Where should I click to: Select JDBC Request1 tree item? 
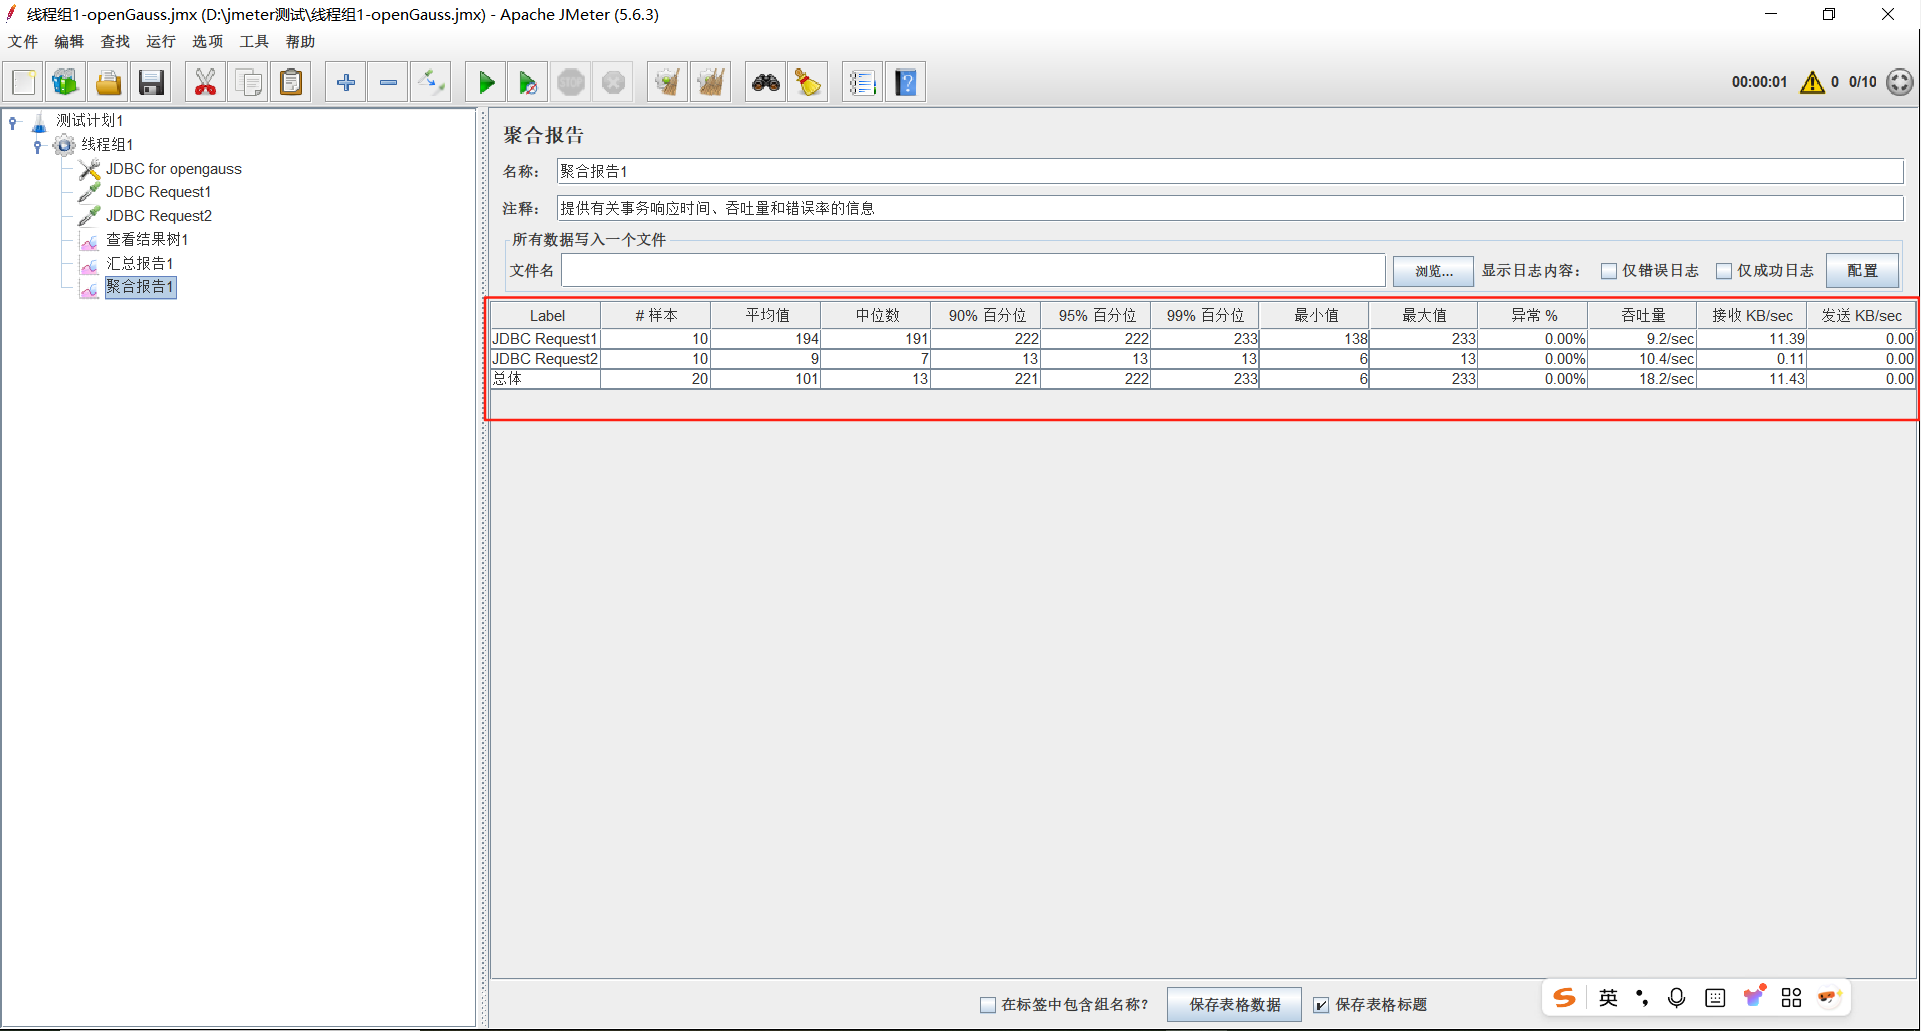point(159,192)
